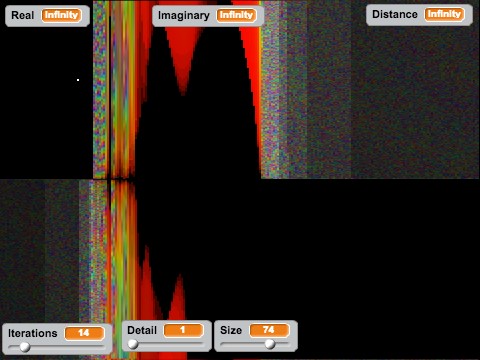This screenshot has height=360, width=480.
Task: Click the Detail value '1'
Action: [183, 330]
